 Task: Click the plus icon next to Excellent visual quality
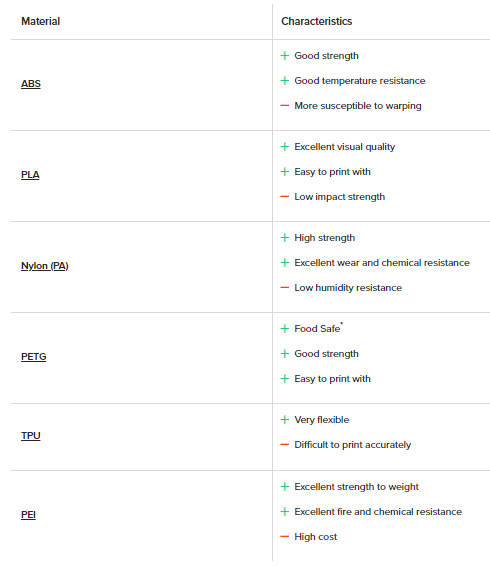click(x=285, y=147)
